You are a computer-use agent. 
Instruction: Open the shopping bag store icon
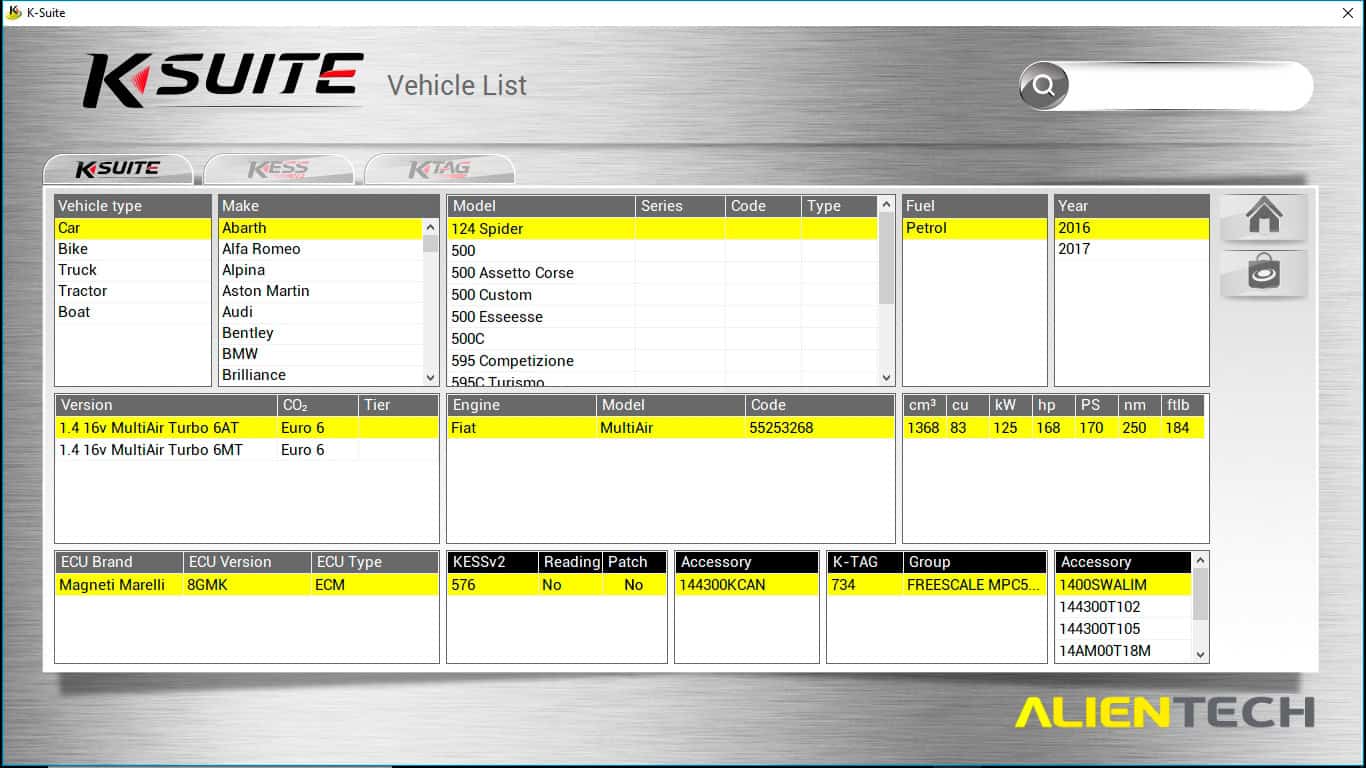point(1263,273)
